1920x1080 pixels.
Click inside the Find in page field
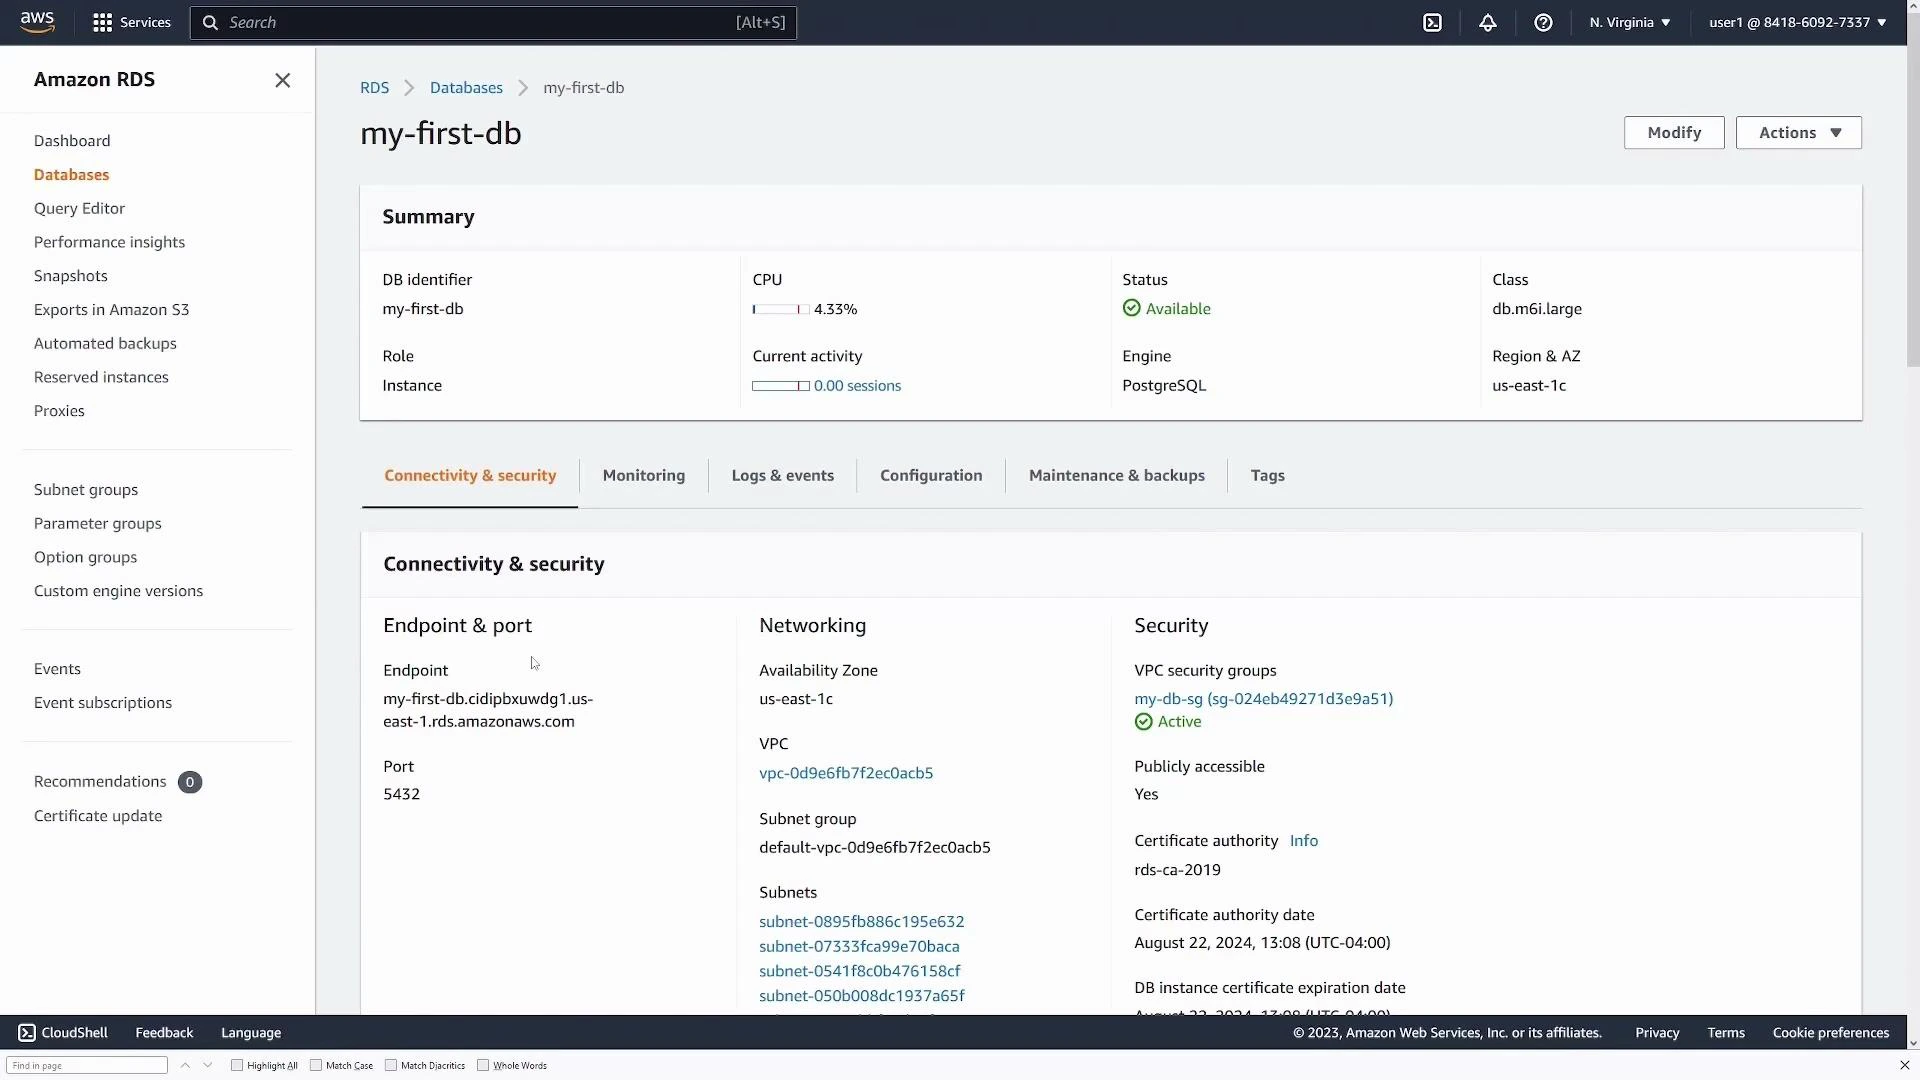point(86,1065)
